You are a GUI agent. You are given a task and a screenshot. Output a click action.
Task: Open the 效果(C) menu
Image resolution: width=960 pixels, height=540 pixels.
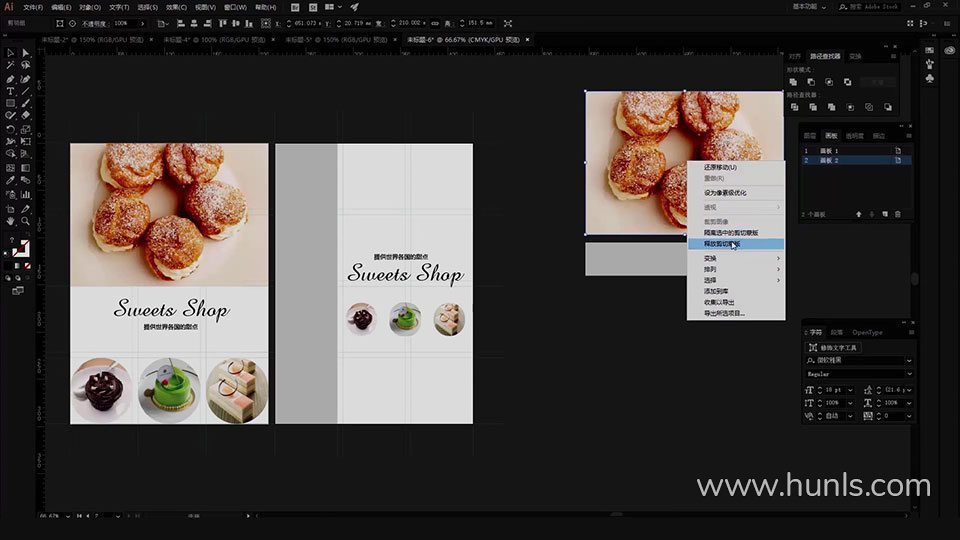pos(176,7)
